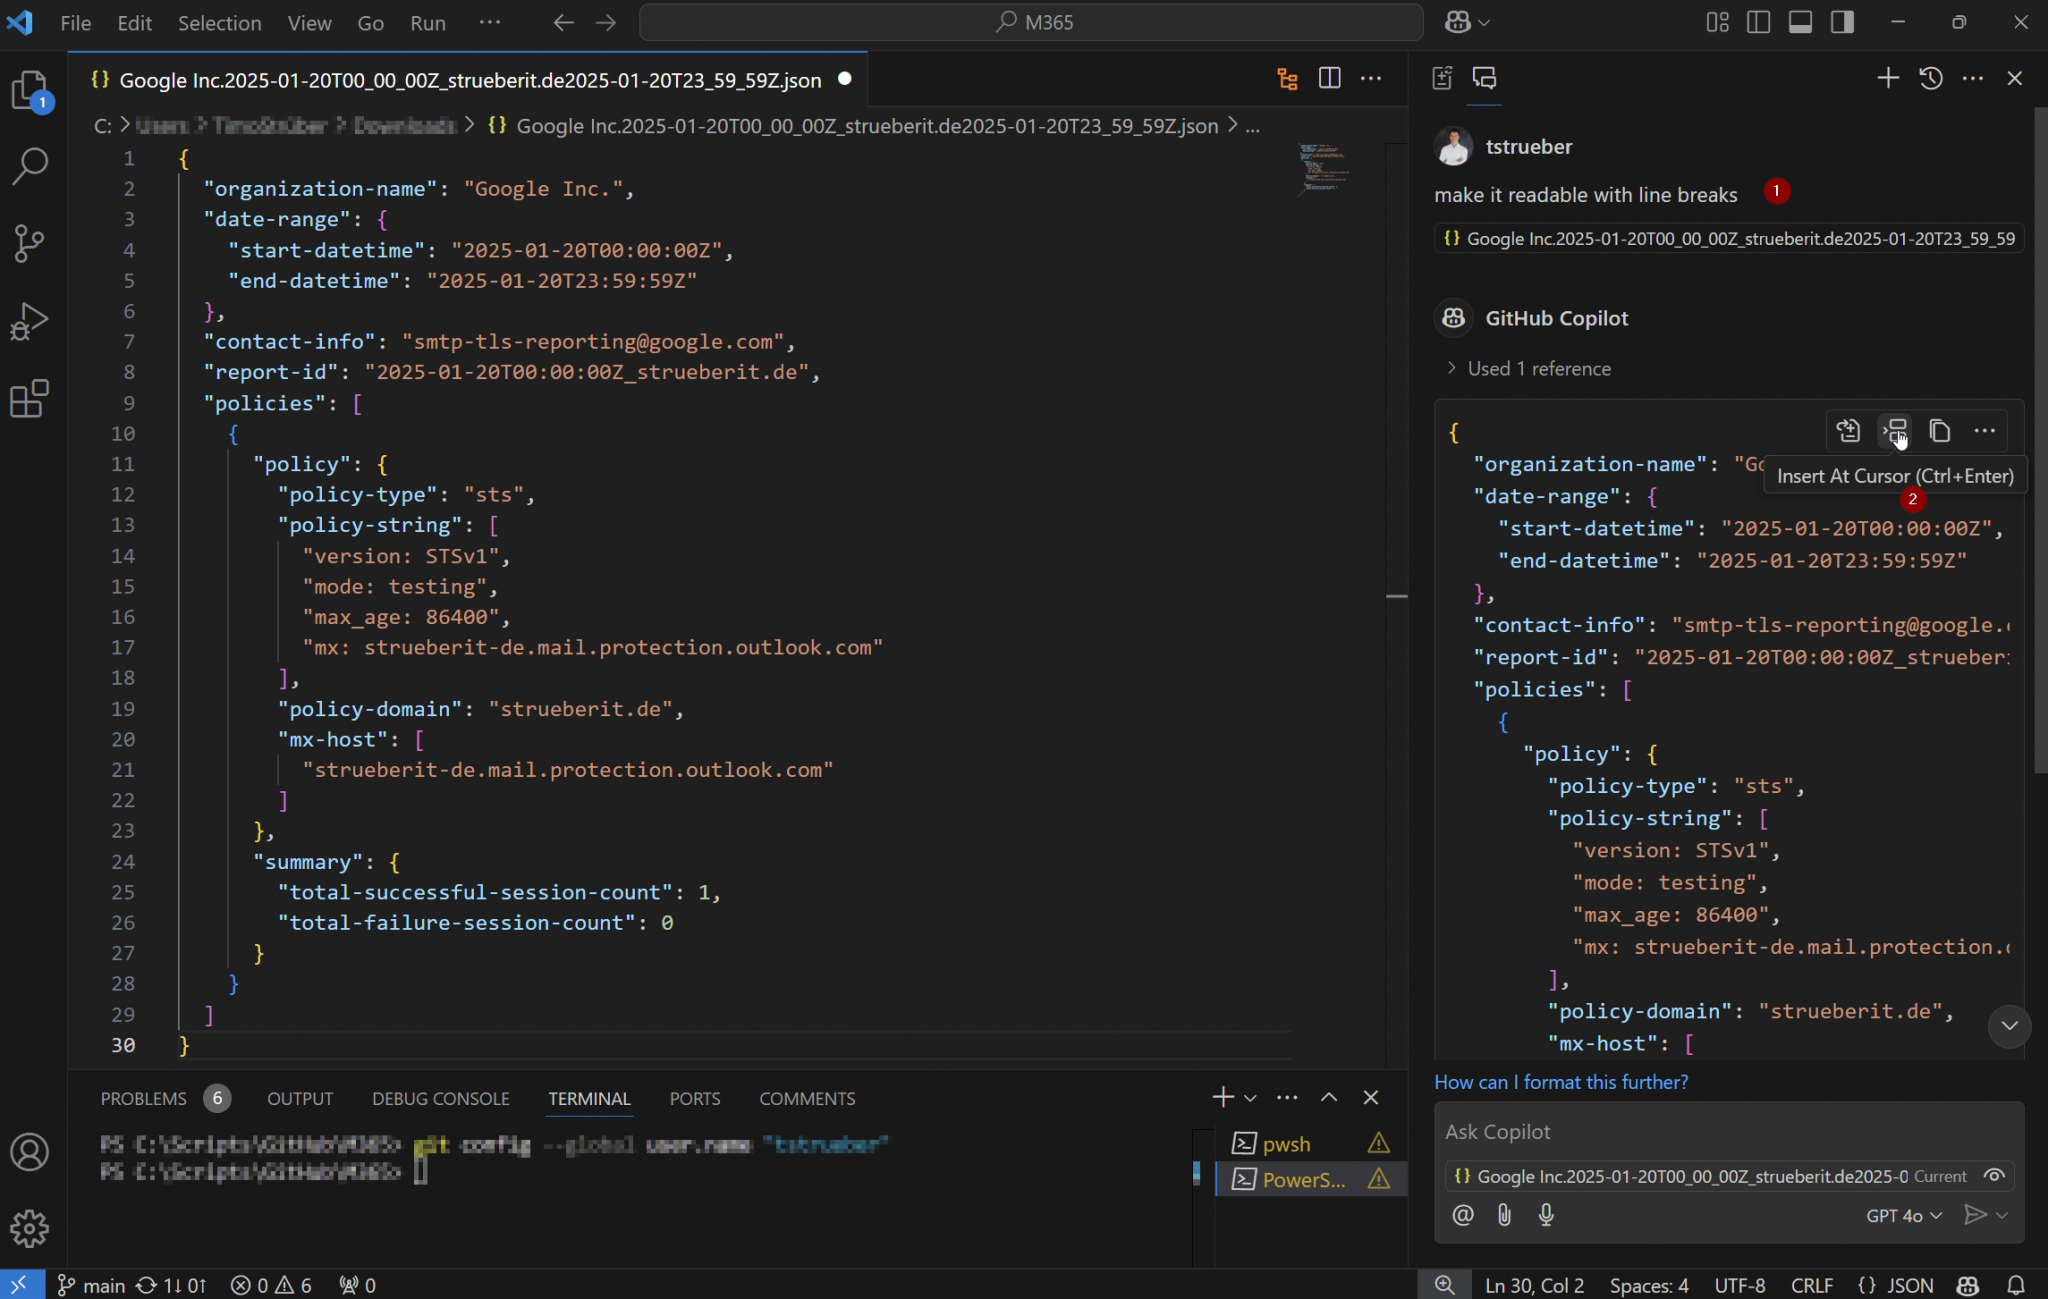Screen dimensions: 2048x1299
Task: Open the Selection menu
Action: point(219,22)
